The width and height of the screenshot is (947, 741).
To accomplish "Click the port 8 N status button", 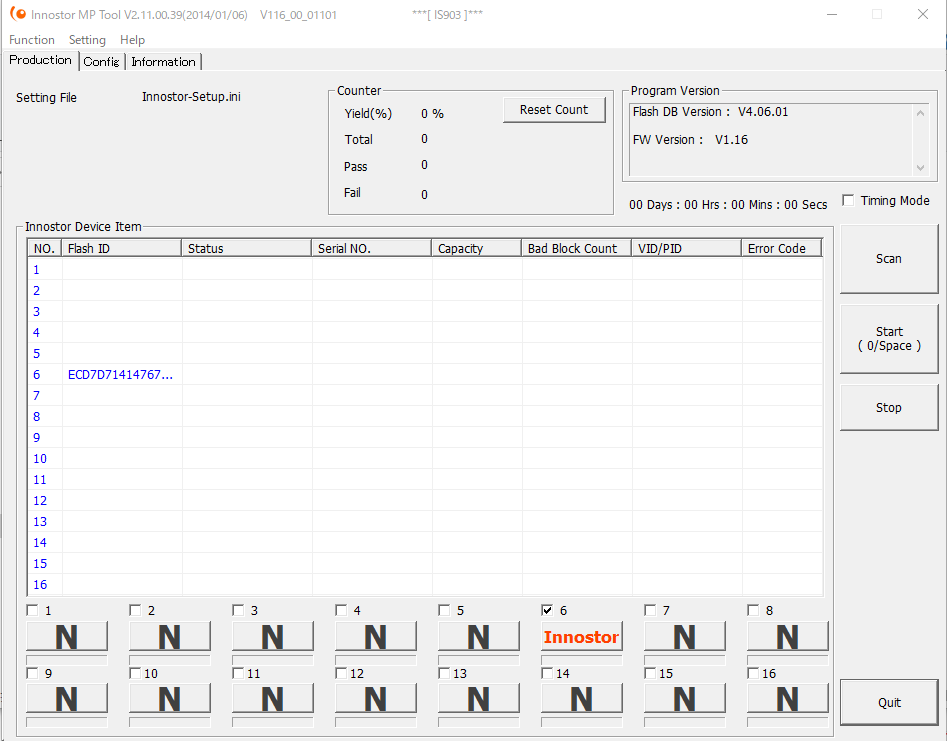I will [788, 637].
